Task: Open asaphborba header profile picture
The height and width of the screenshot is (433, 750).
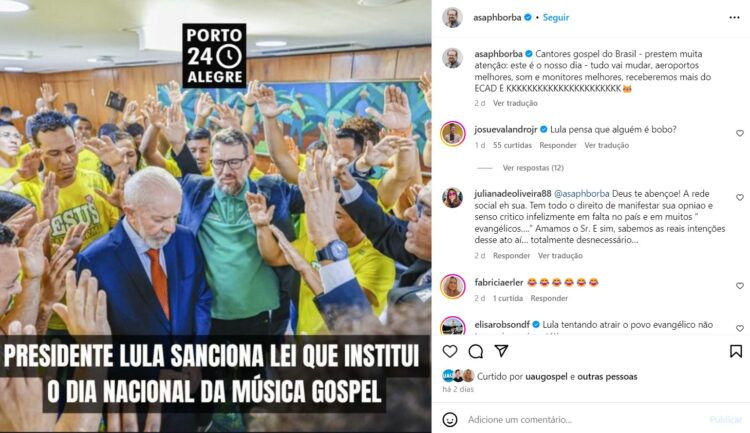Action: click(x=452, y=18)
